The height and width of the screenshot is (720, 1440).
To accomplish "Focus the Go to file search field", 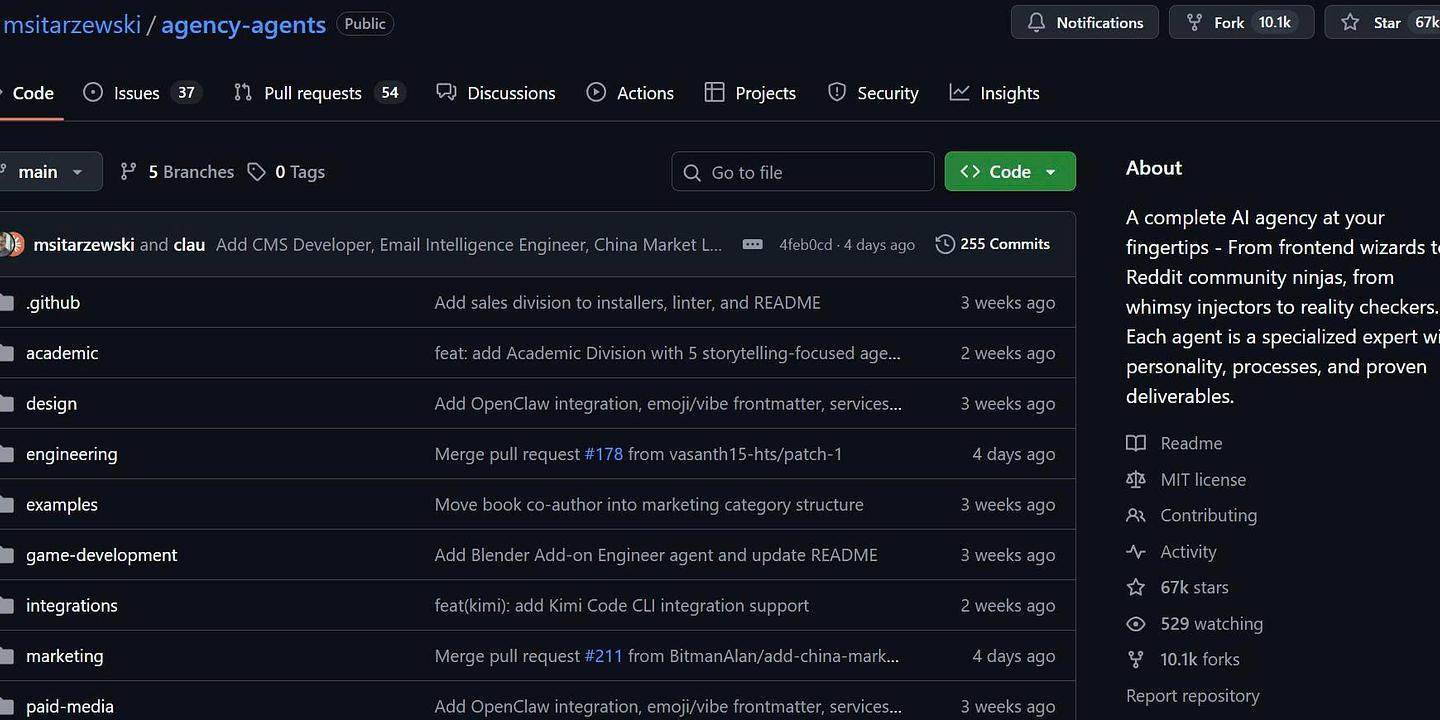I will click(x=803, y=172).
